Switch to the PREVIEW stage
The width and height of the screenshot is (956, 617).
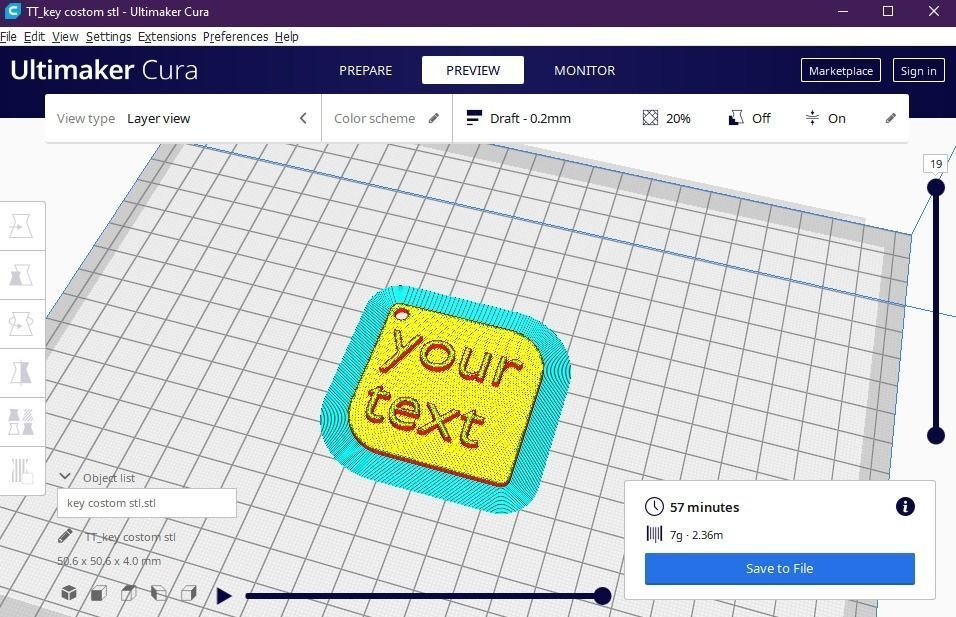[473, 70]
